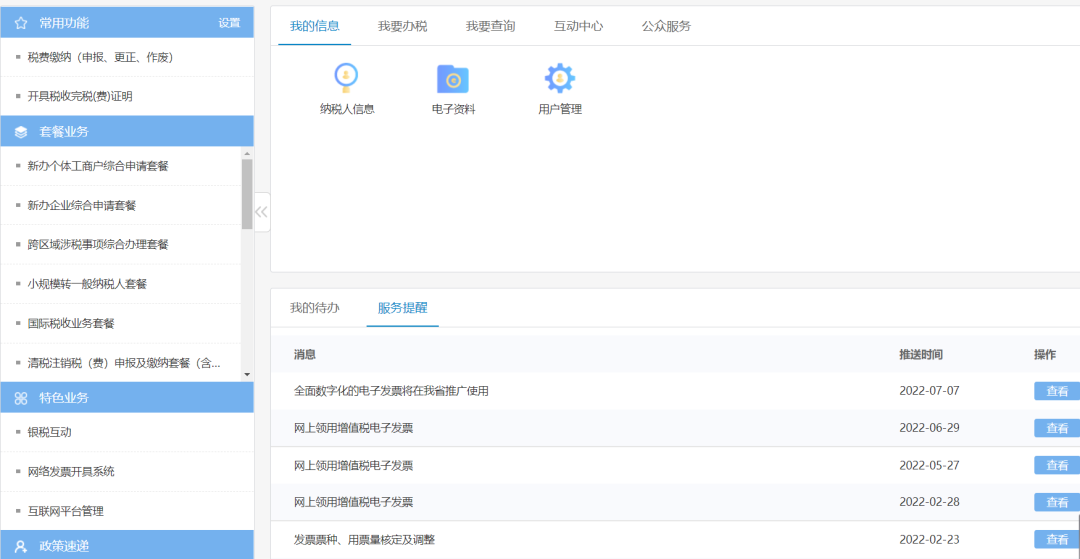Select message 全面数字化的电子发票将在我省推广使用
The height and width of the screenshot is (559, 1080).
[x=391, y=391]
